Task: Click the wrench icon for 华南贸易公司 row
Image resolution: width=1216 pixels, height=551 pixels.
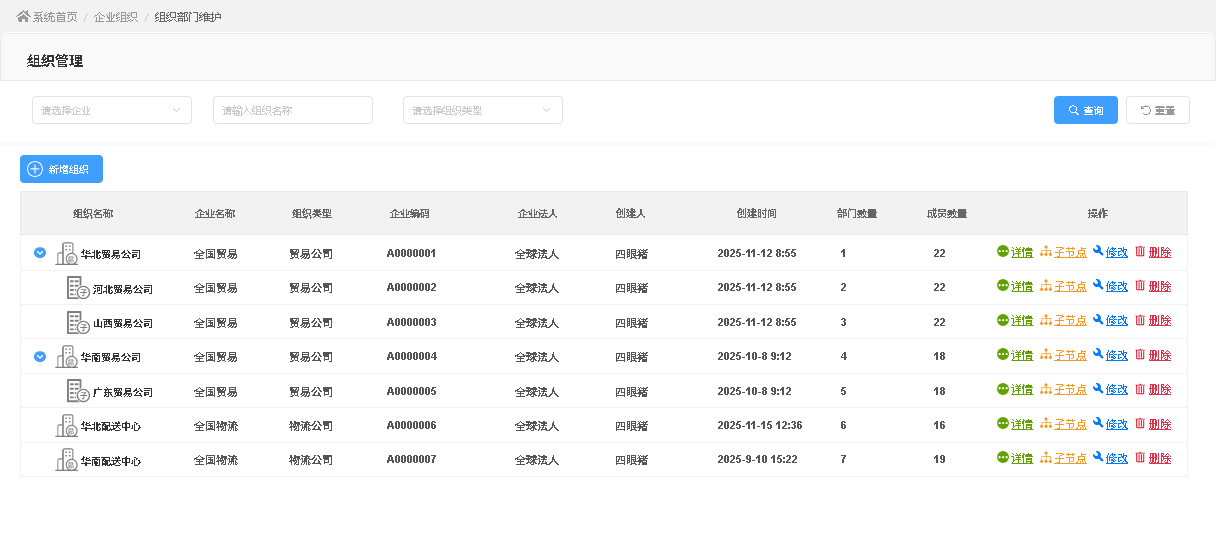Action: click(1098, 355)
